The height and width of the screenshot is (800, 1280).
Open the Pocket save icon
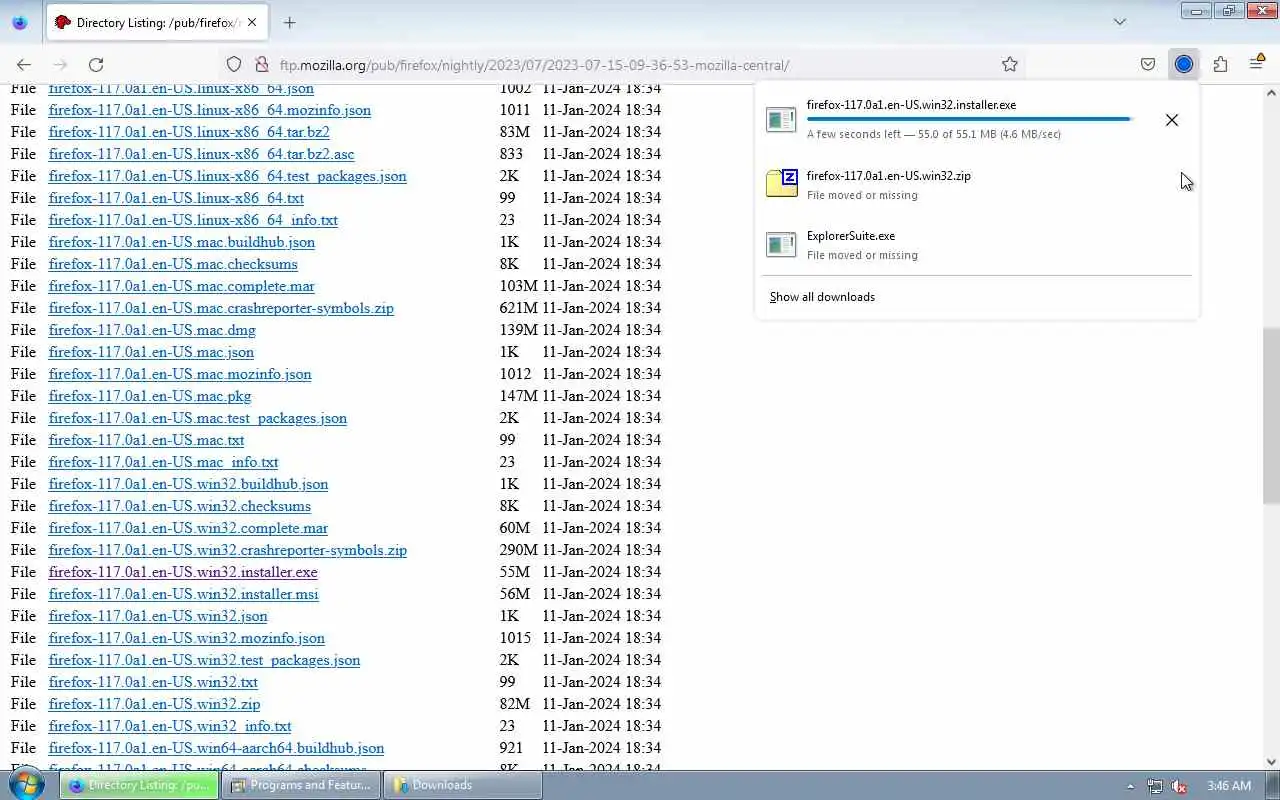click(1148, 65)
